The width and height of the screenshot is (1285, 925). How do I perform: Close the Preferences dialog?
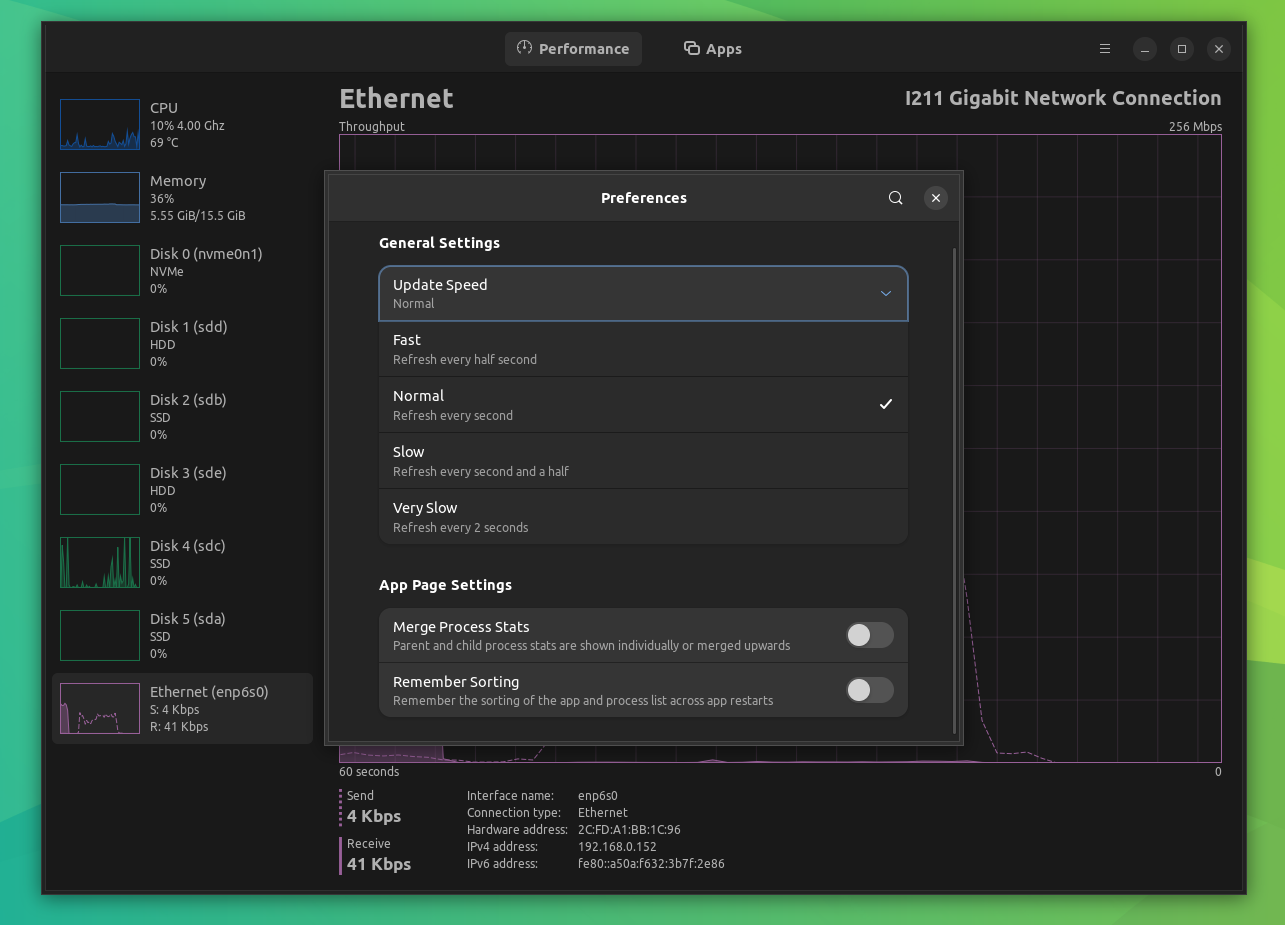pyautogui.click(x=935, y=197)
